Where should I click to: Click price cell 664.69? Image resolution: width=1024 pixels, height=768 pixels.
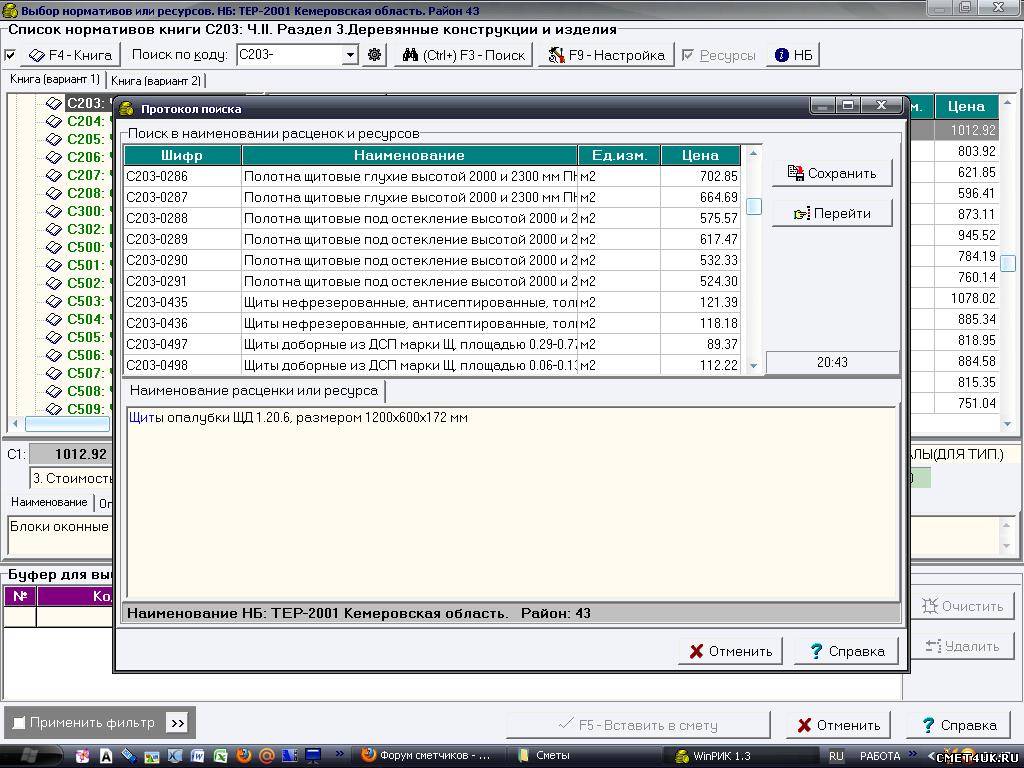pyautogui.click(x=700, y=197)
